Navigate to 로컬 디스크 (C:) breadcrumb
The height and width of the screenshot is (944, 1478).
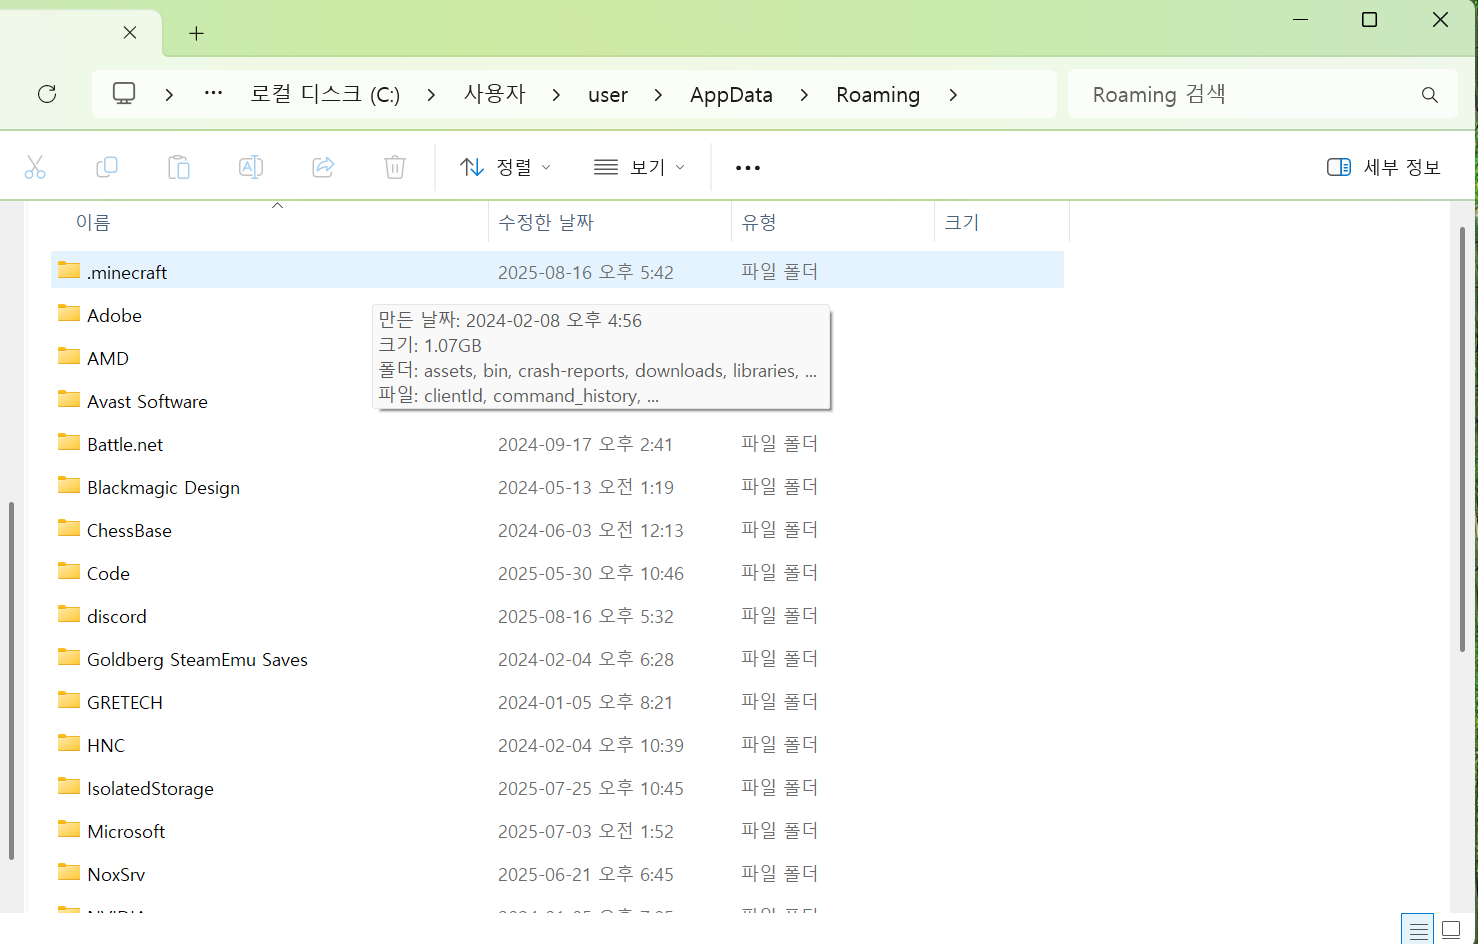point(325,95)
